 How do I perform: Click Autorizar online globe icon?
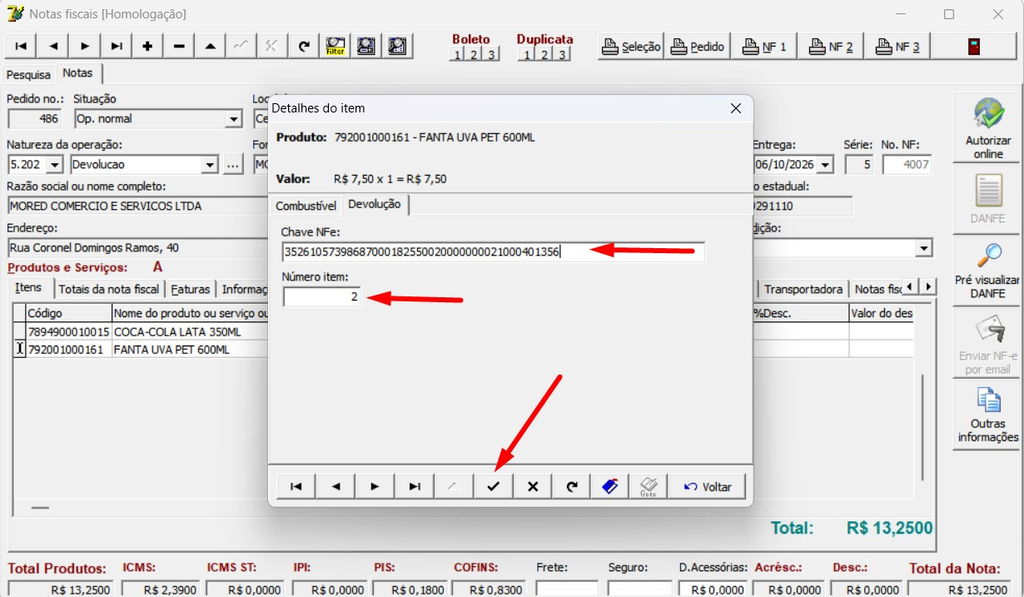[x=988, y=128]
